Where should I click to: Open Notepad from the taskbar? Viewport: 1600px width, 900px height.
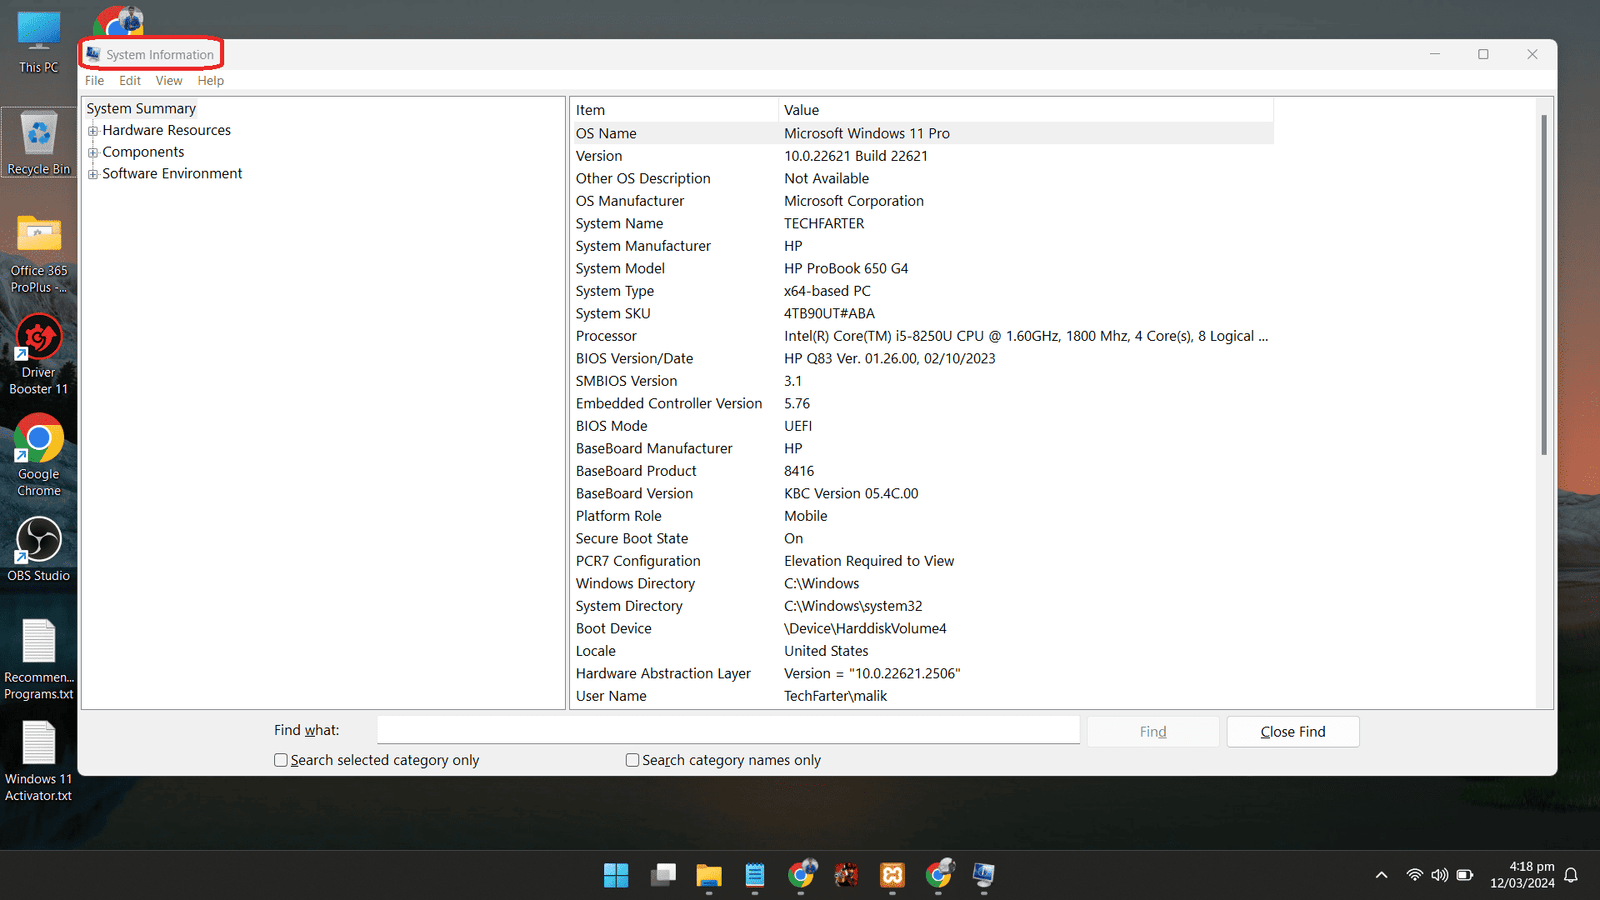pos(755,875)
